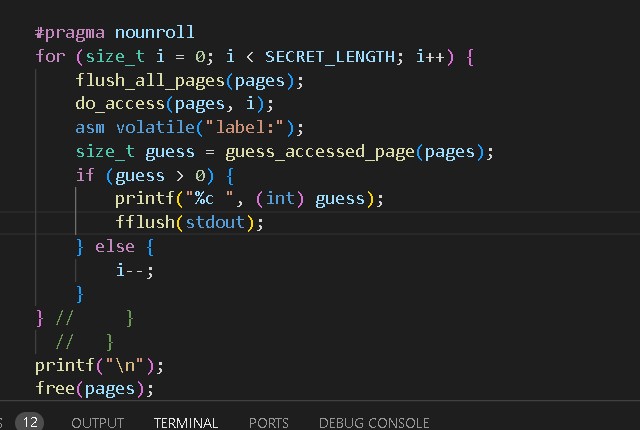The width and height of the screenshot is (640, 430).
Task: Click the (int) cast in printf
Action: 286,199
